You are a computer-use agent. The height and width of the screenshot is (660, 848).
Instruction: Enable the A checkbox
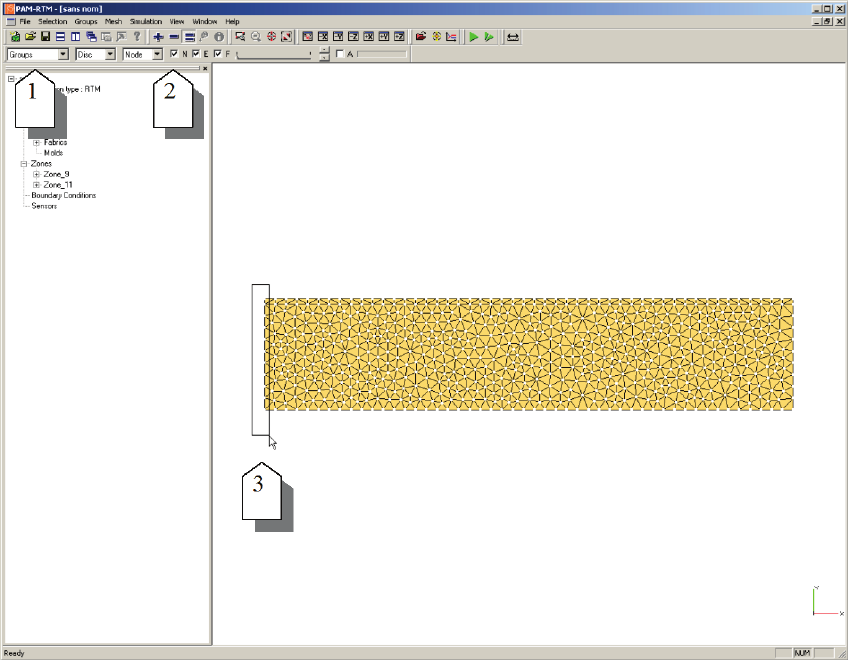coord(340,54)
